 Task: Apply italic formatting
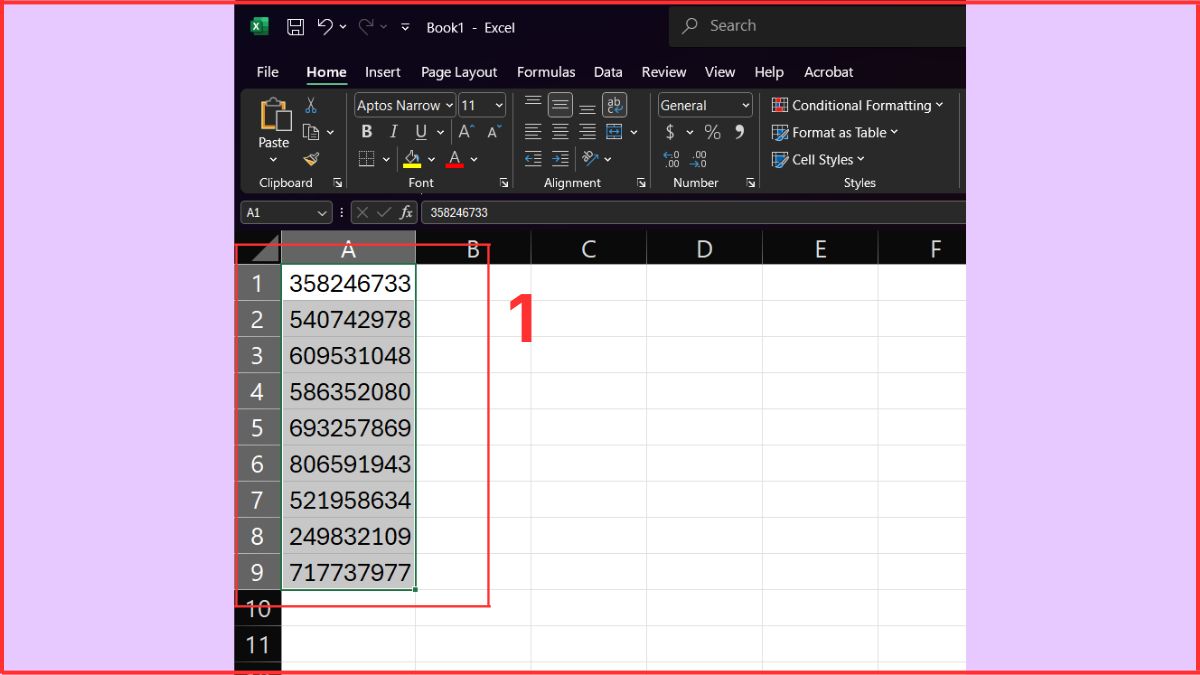point(394,130)
